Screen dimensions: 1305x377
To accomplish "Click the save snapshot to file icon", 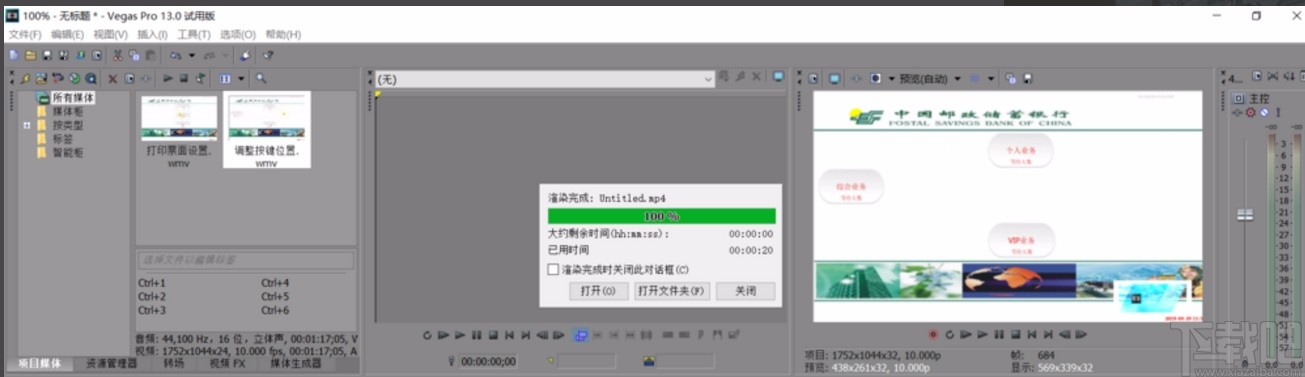I will coord(1027,78).
